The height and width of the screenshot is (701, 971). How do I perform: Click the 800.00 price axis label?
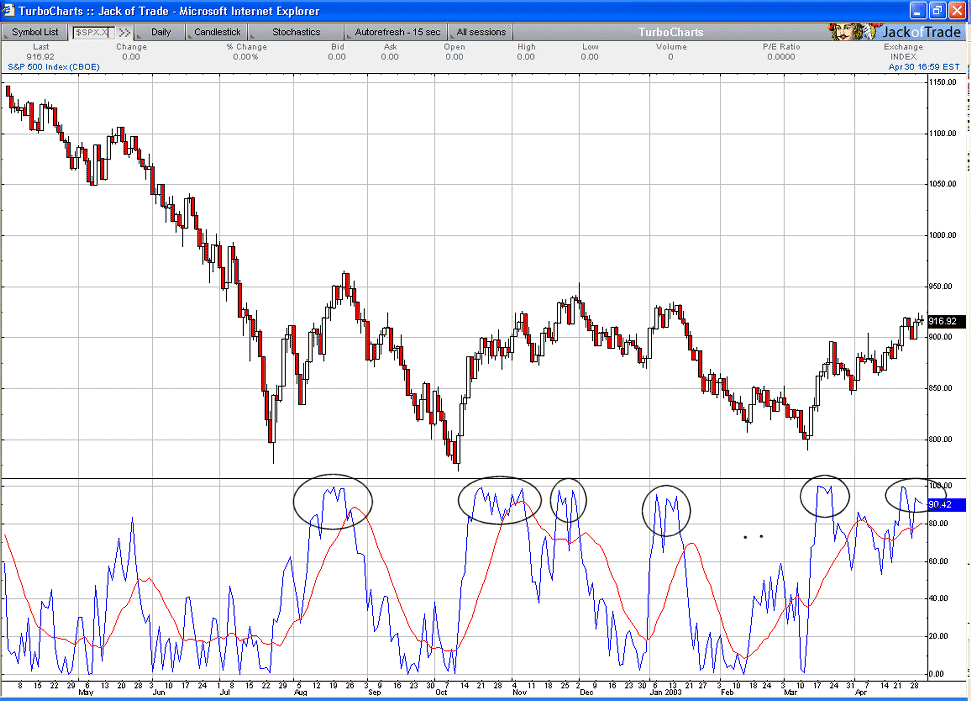tap(941, 440)
